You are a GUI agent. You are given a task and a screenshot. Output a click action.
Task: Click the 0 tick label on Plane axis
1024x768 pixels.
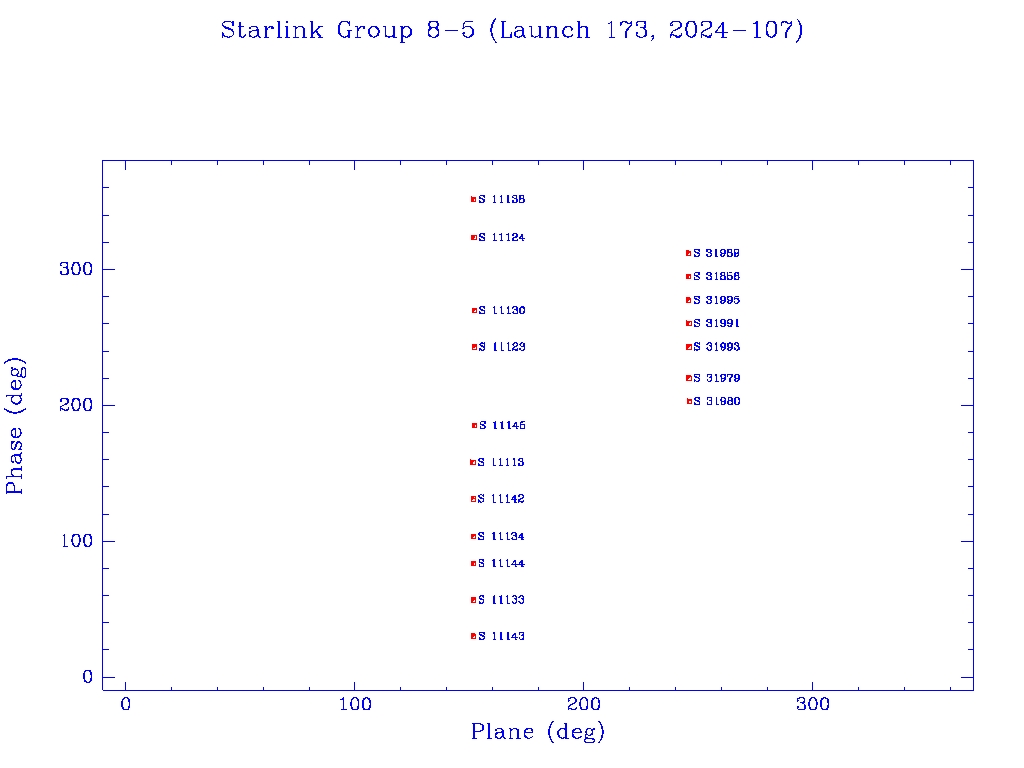(125, 705)
